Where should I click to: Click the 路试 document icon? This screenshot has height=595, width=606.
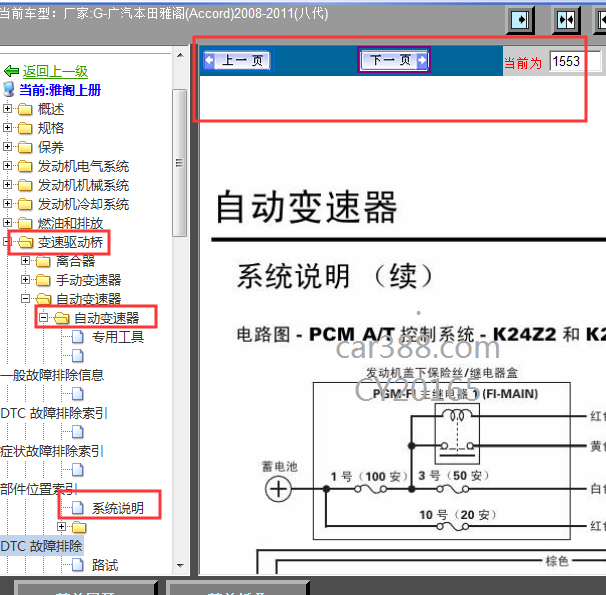tap(78, 565)
